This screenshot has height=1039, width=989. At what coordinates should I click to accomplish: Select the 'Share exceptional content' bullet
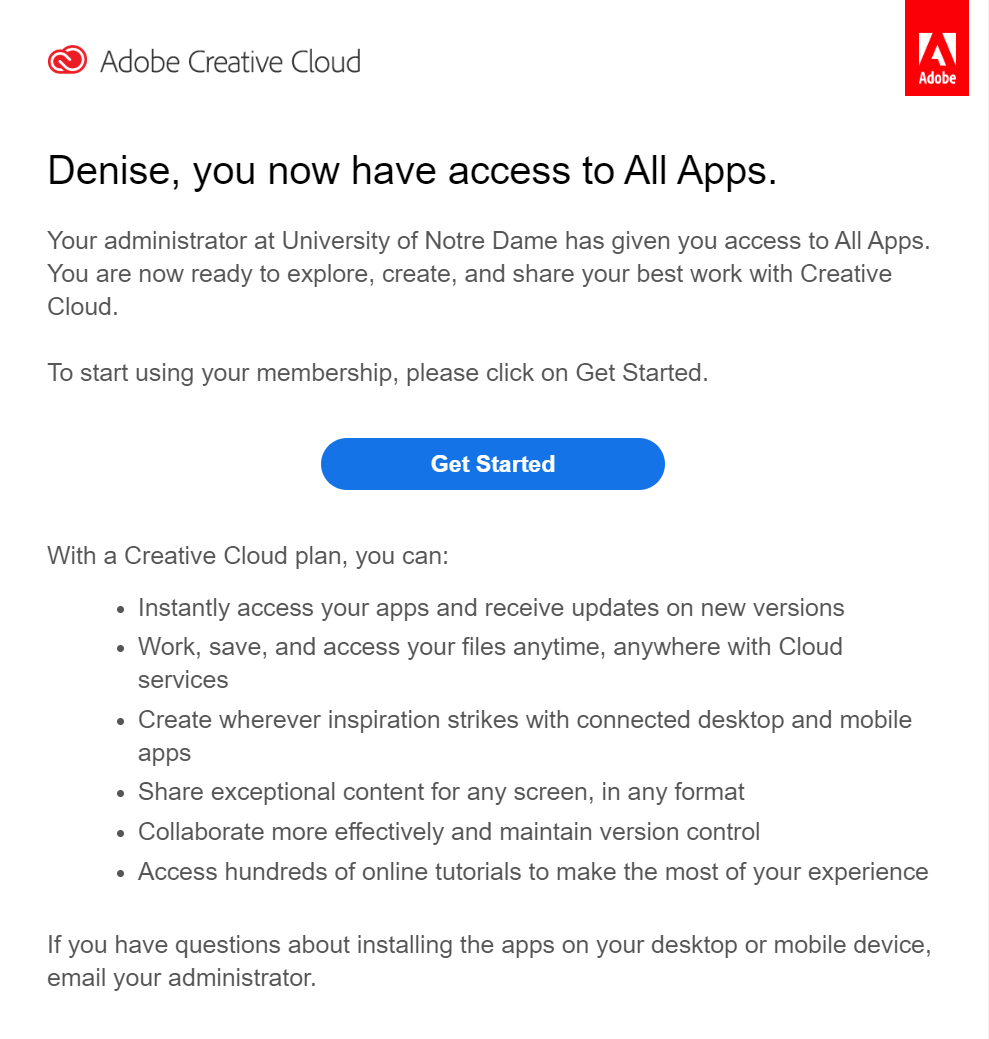[x=441, y=792]
